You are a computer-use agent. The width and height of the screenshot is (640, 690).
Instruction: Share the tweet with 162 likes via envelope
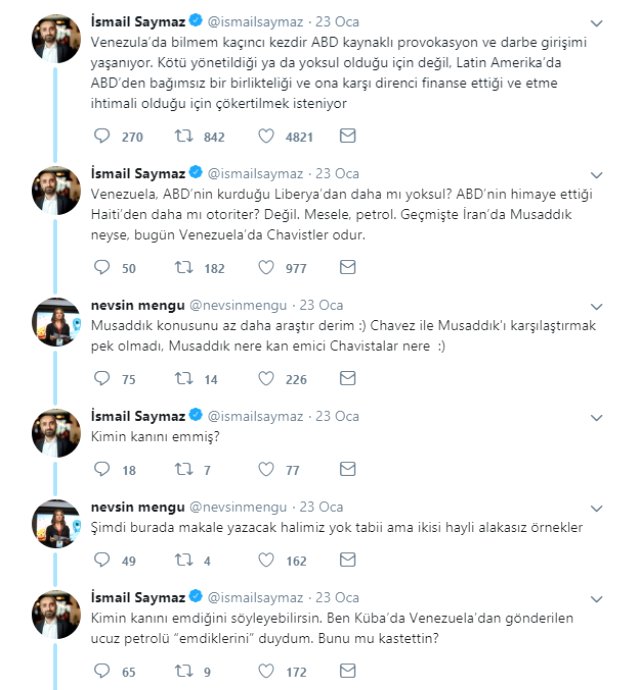tap(347, 561)
